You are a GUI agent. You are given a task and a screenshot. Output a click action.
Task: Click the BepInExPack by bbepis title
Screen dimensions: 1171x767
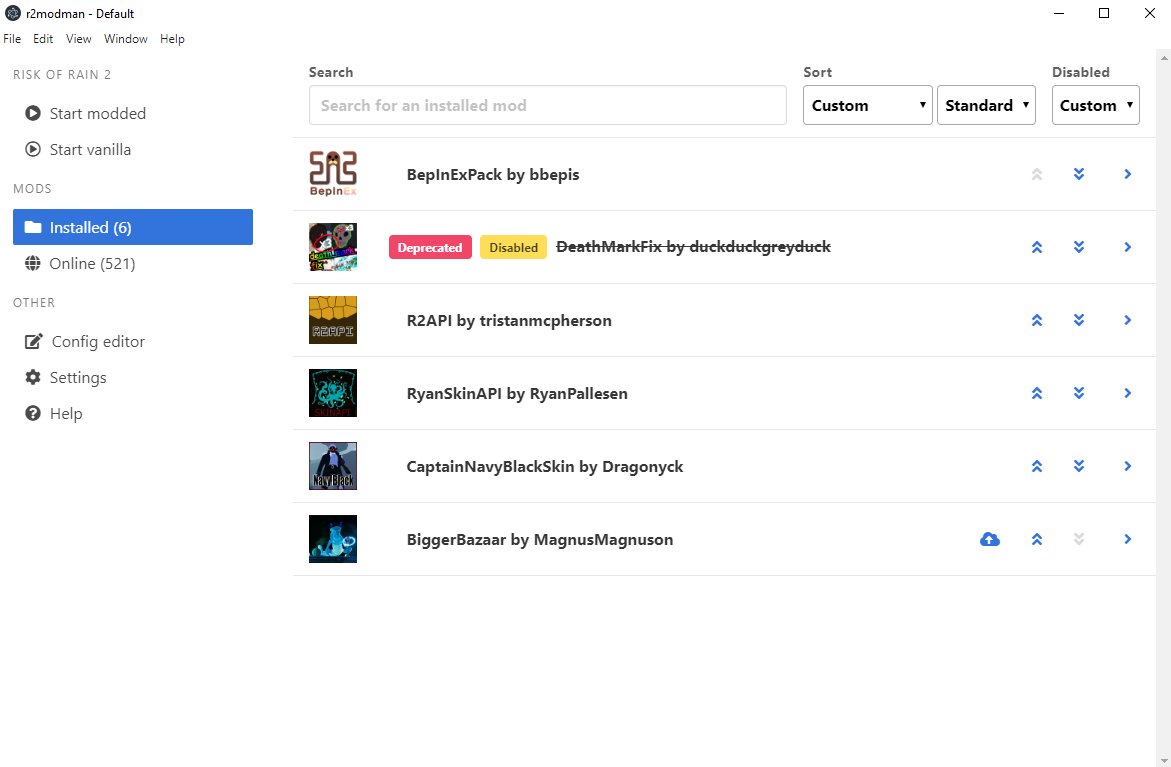(493, 174)
